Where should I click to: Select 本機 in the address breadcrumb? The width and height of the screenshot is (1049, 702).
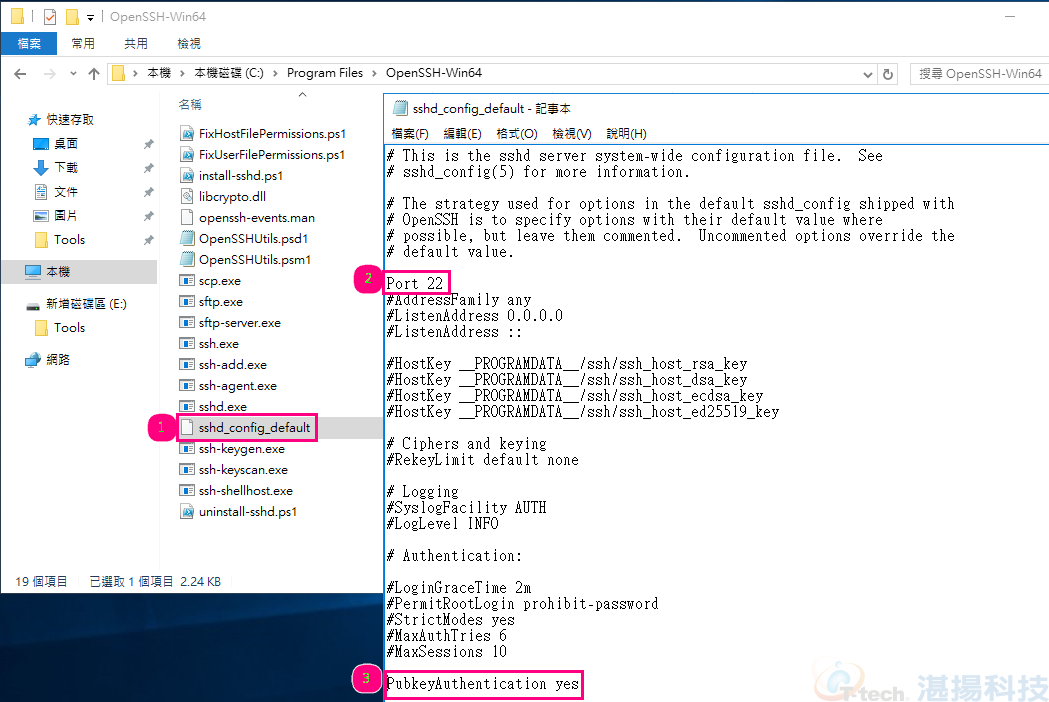[x=159, y=73]
